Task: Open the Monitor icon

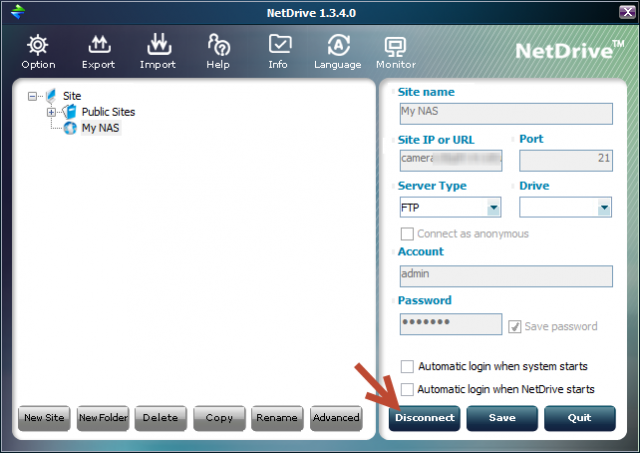Action: coord(395,47)
